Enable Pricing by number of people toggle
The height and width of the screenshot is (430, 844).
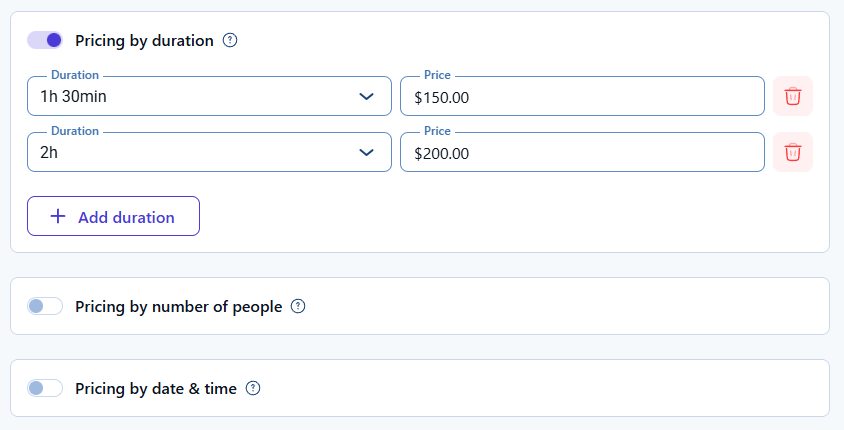point(45,306)
